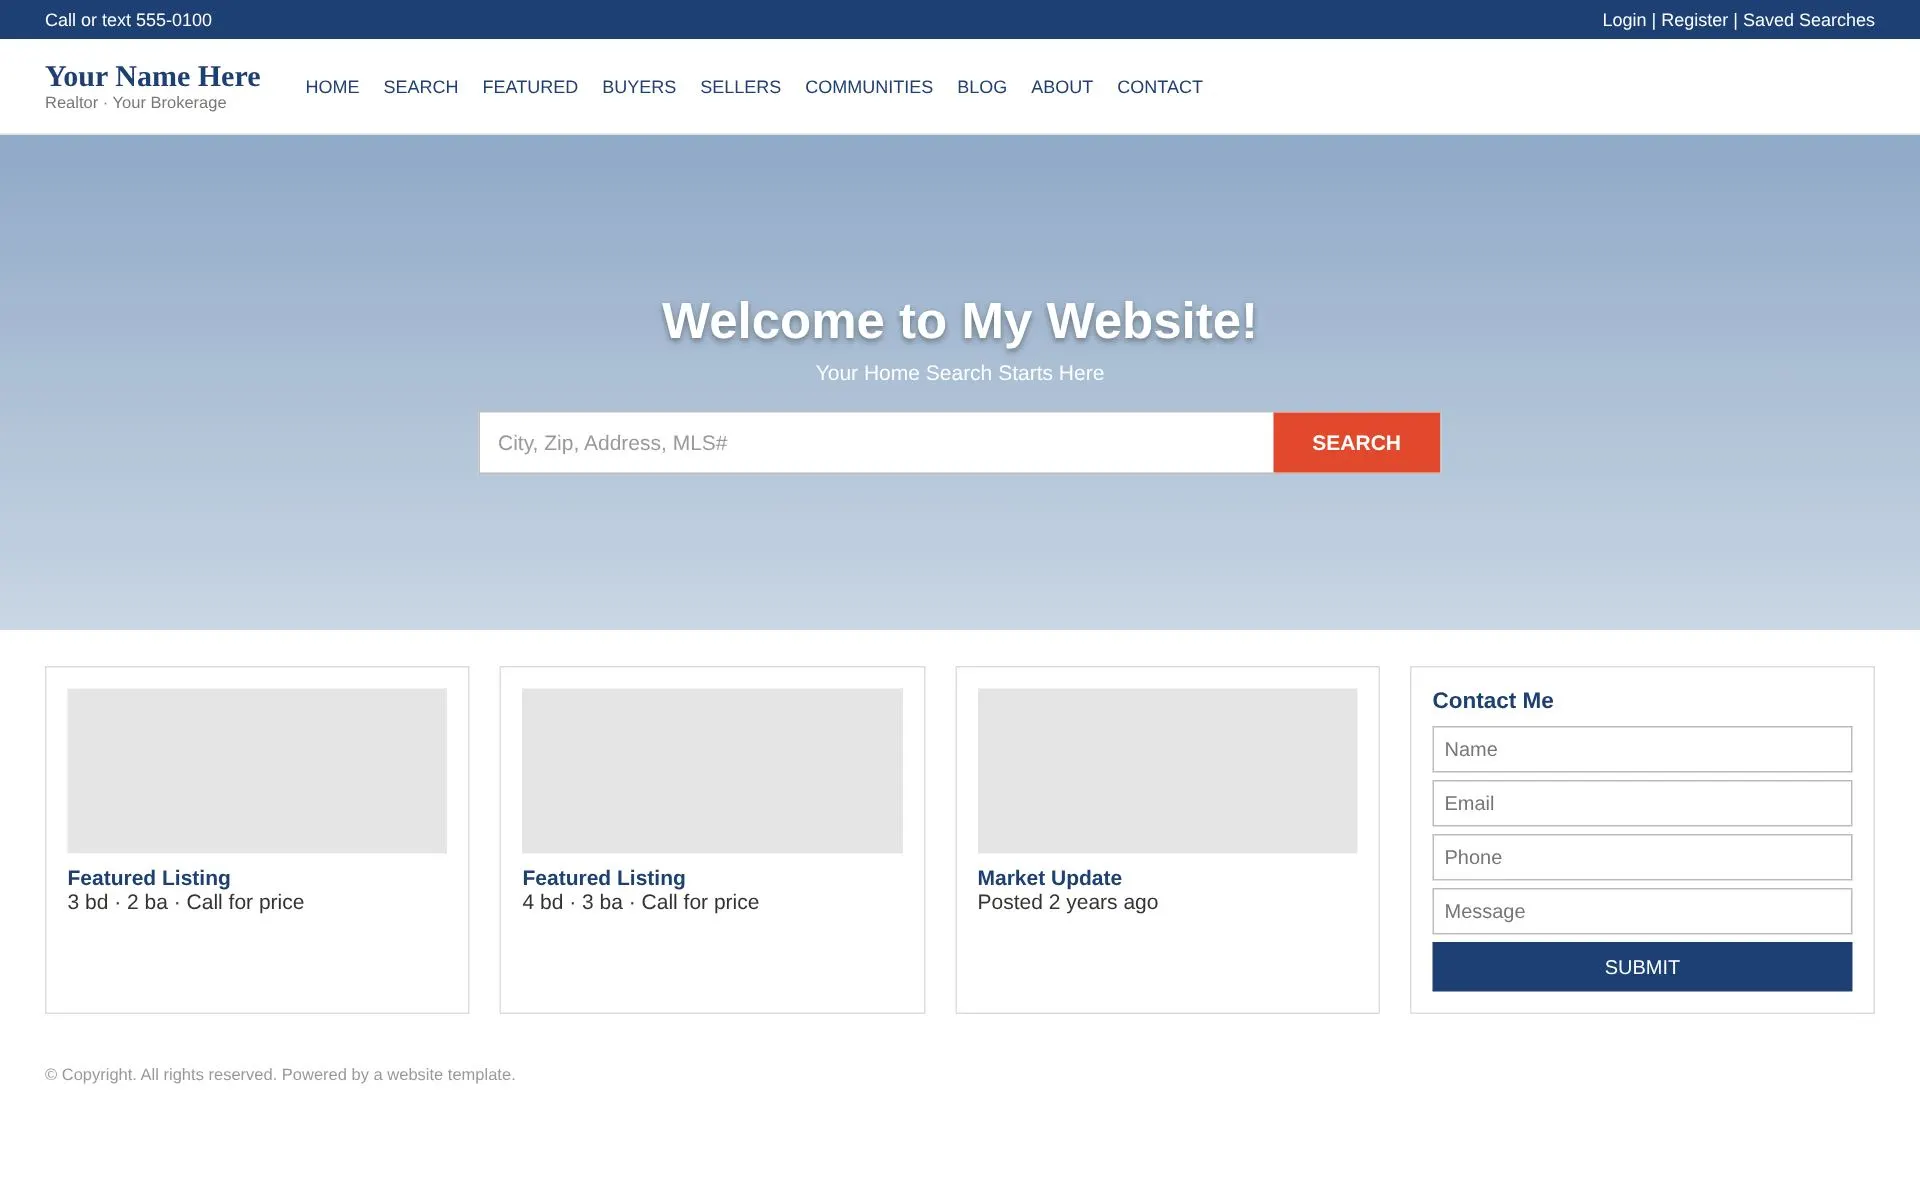The height and width of the screenshot is (1200, 1920).
Task: Go to the SEARCH nav page
Action: (420, 87)
